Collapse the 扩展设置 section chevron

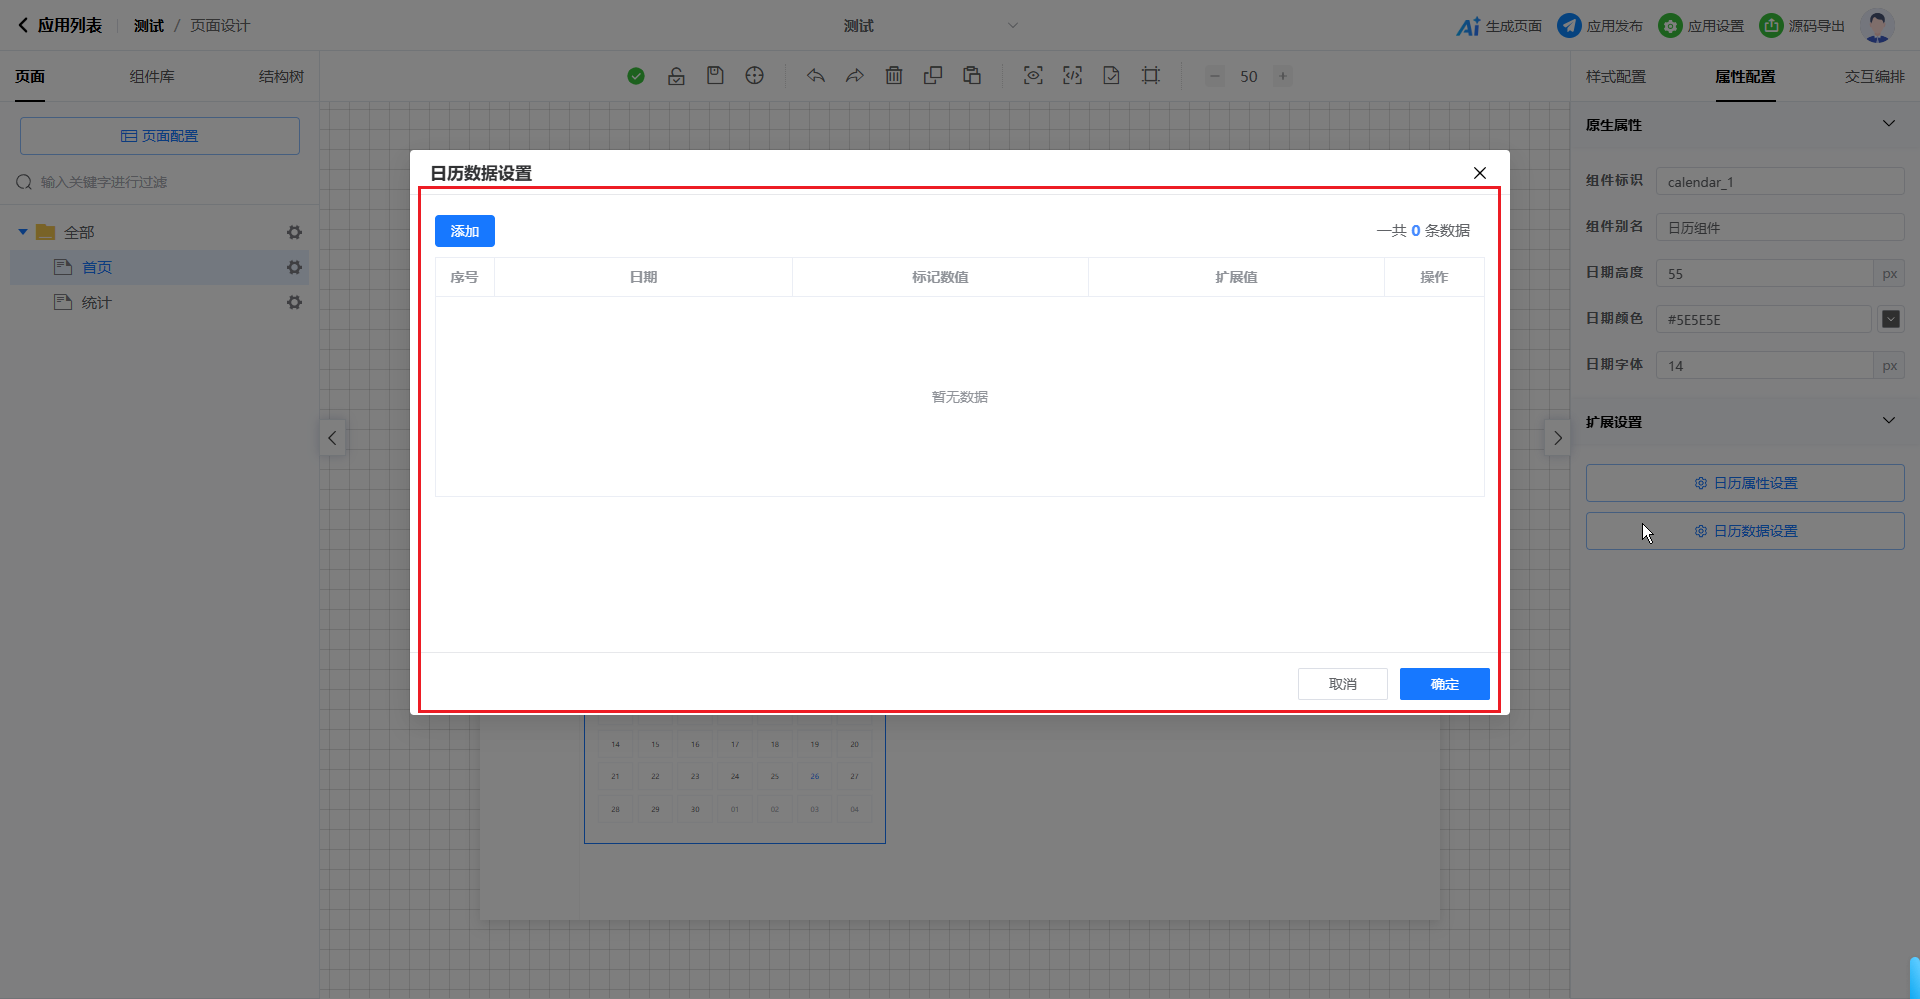(1888, 421)
